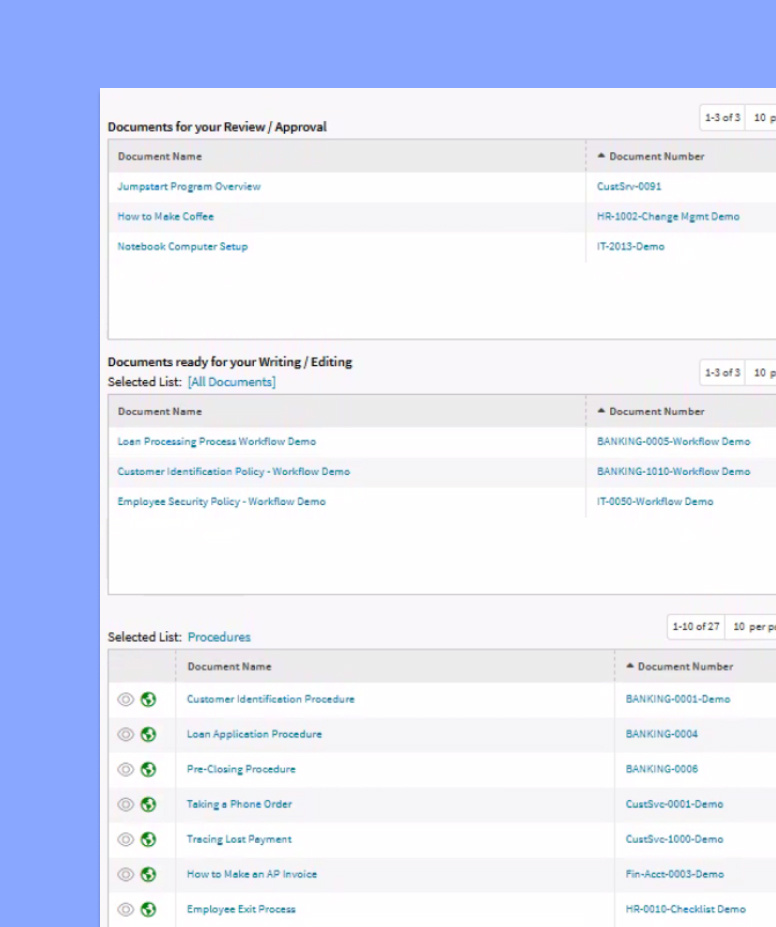Open the How to Make Coffee document

click(x=165, y=217)
